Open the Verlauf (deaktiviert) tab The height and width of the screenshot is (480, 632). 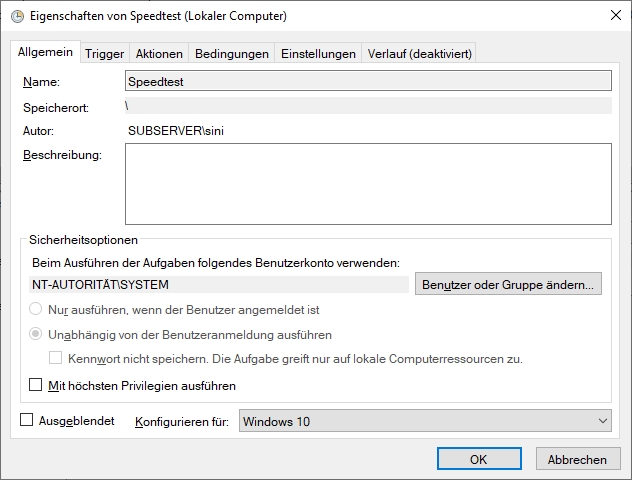pos(419,54)
